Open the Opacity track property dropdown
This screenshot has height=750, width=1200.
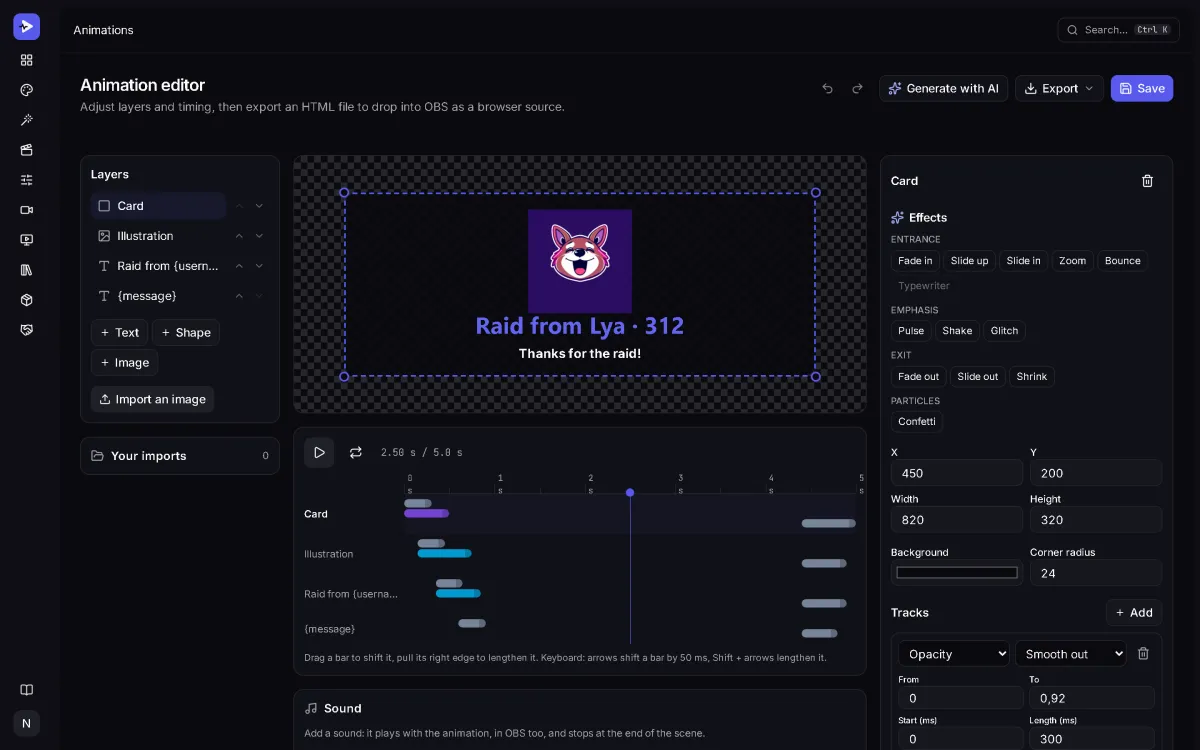click(x=954, y=654)
